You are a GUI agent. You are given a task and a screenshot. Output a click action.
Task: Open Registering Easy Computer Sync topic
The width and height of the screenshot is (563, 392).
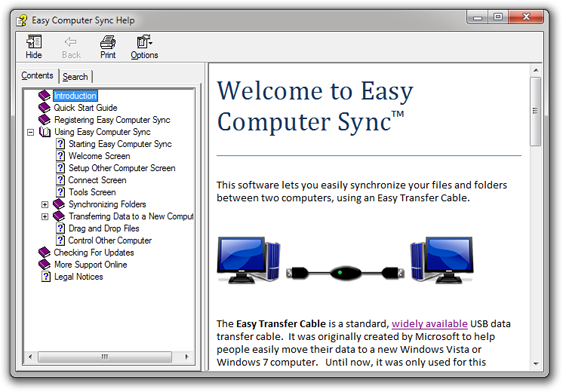tap(112, 120)
